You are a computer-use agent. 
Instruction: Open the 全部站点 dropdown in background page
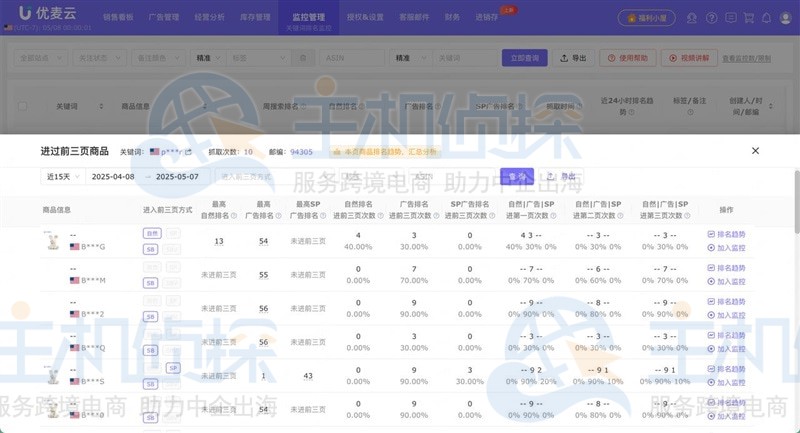click(40, 58)
